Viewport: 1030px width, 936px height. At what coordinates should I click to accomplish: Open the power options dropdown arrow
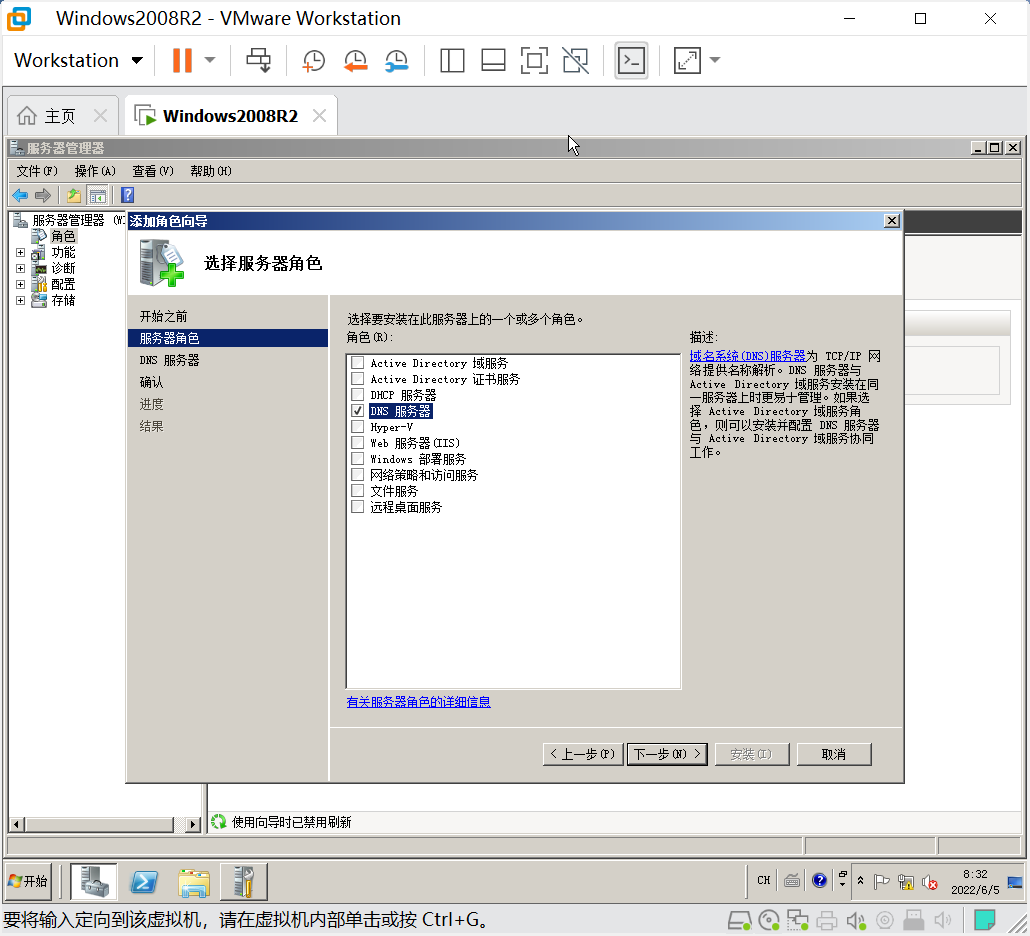tap(210, 60)
